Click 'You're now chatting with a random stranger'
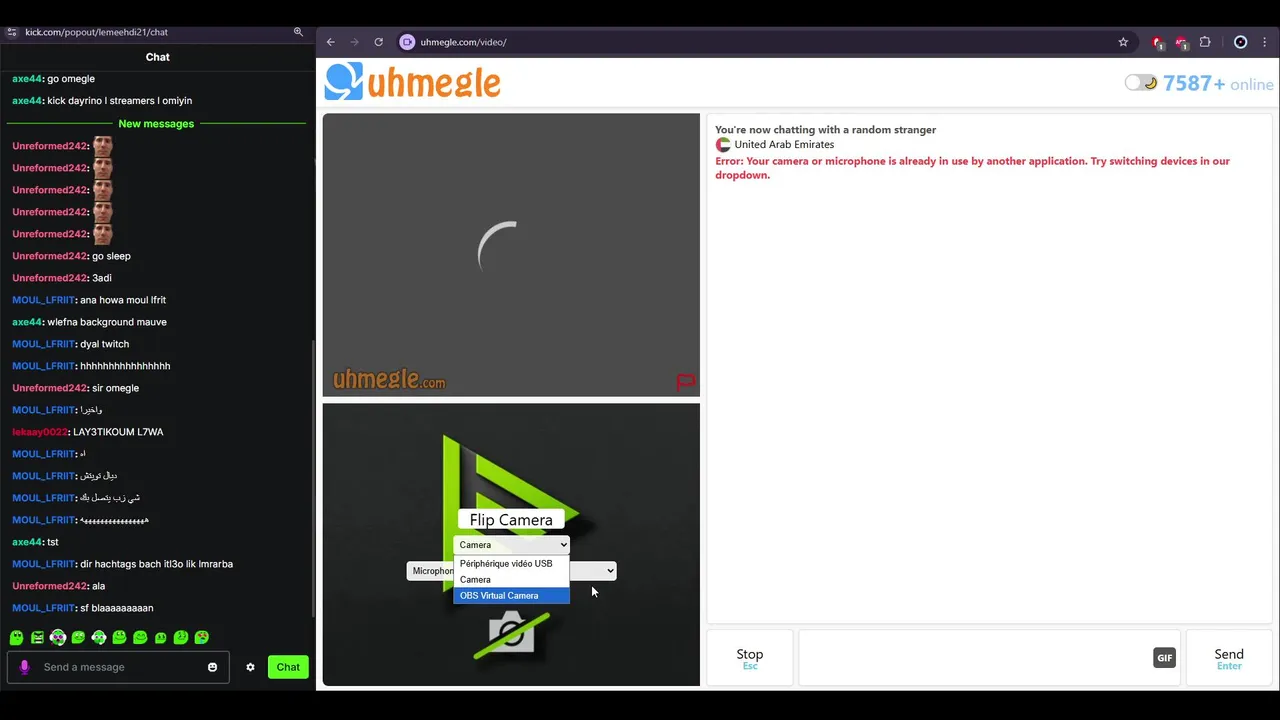Image resolution: width=1280 pixels, height=720 pixels. tap(825, 129)
